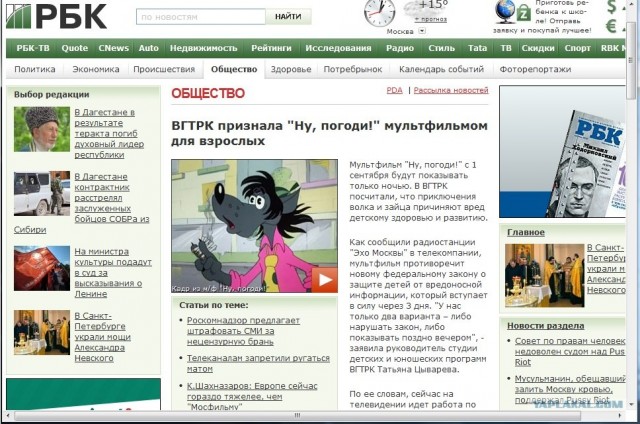
Task: Open link Совет по правам человека
Action: click(570, 351)
